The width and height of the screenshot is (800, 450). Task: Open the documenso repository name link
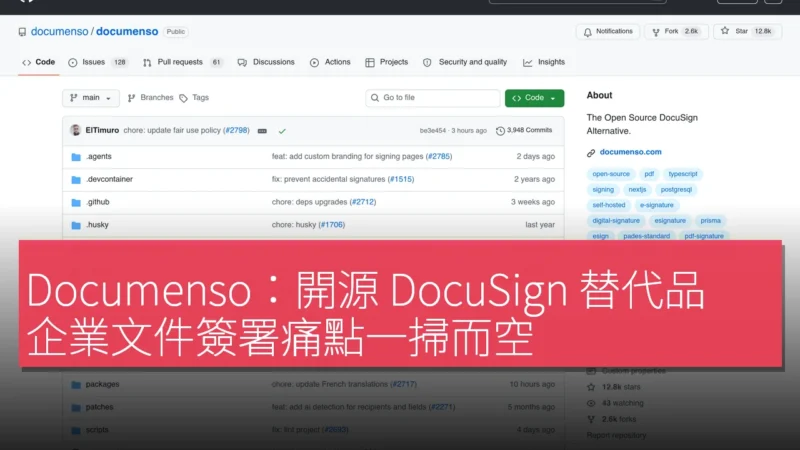127,32
